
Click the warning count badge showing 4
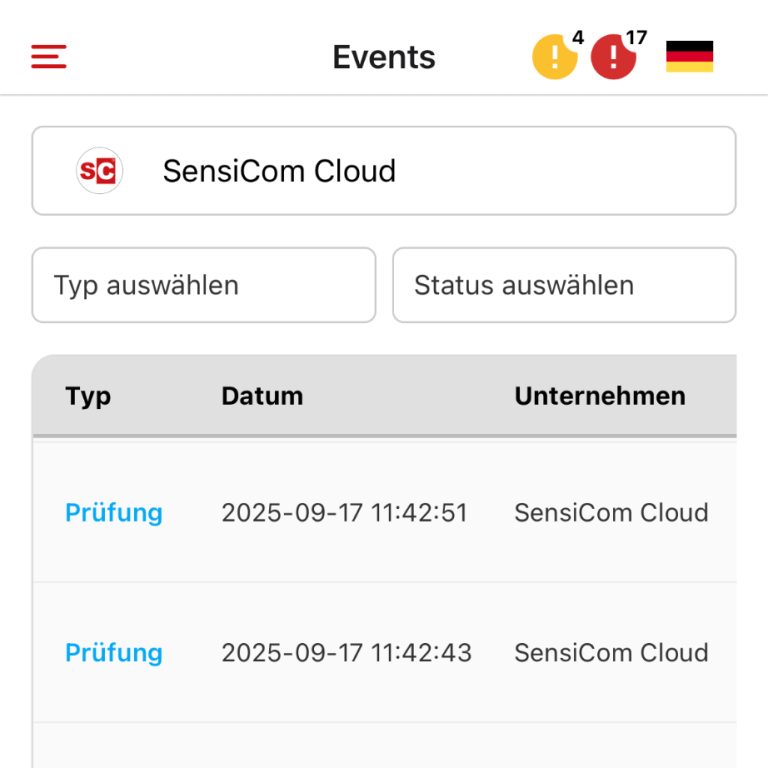click(x=578, y=39)
